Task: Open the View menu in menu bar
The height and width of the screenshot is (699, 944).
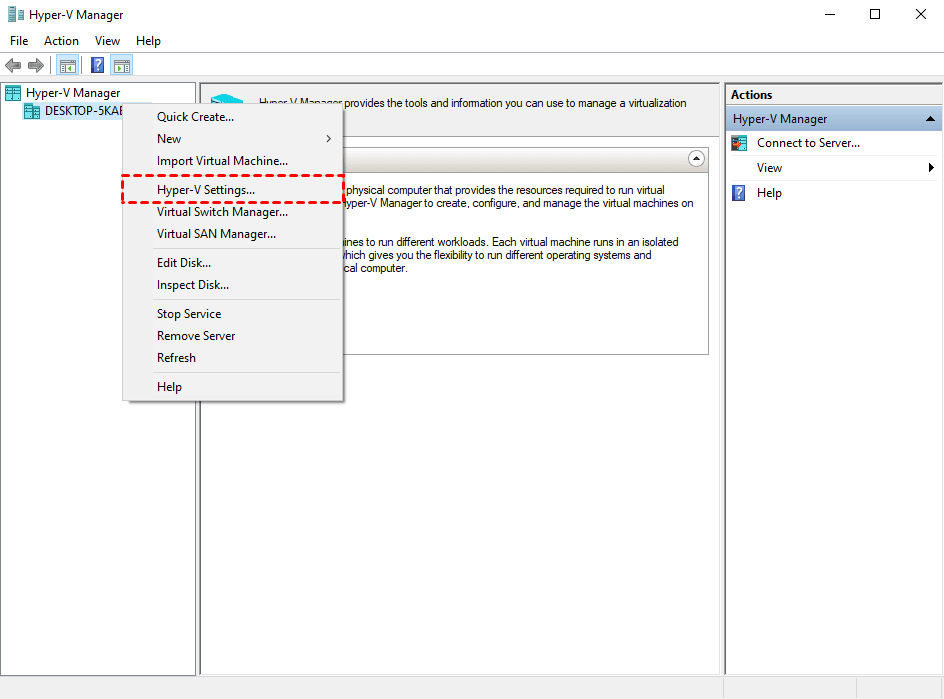Action: [107, 41]
